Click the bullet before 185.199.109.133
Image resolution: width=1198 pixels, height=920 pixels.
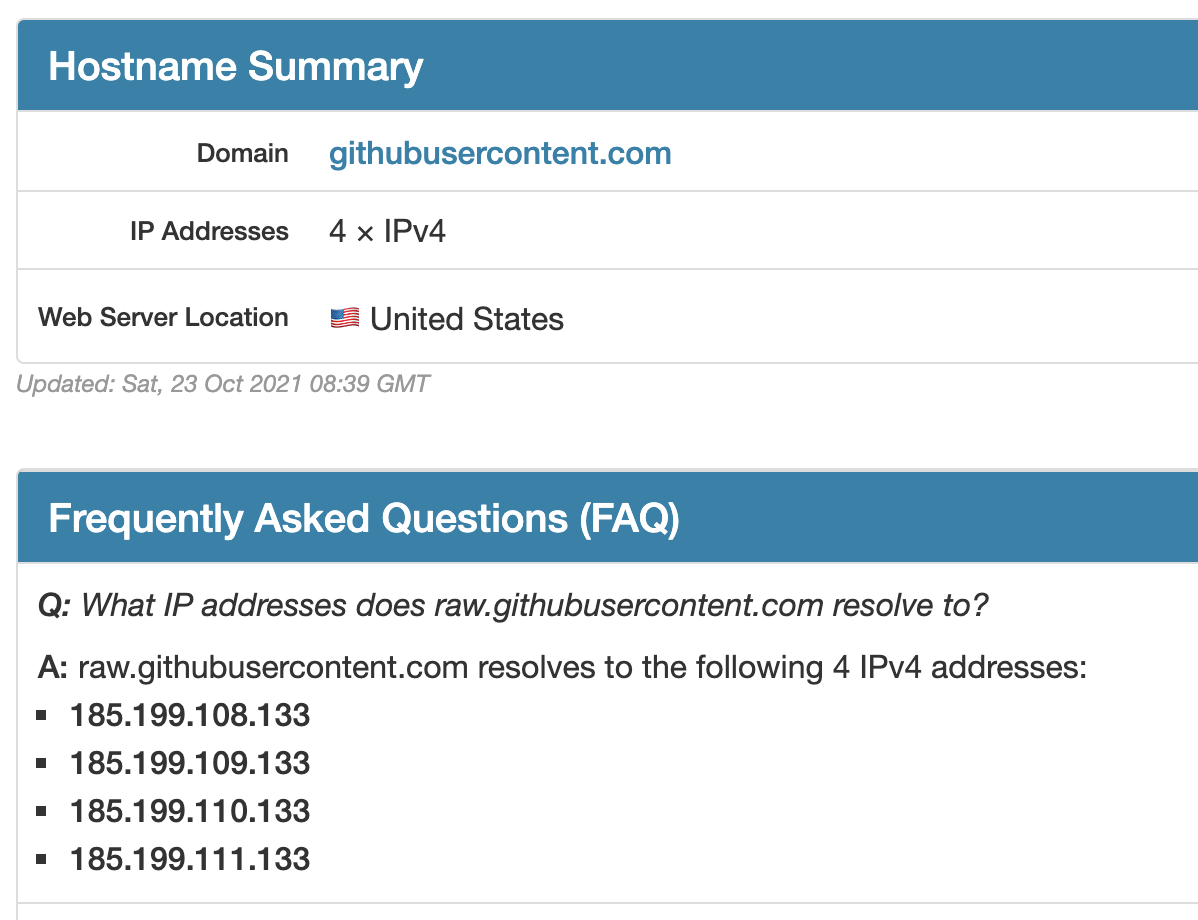pyautogui.click(x=42, y=763)
